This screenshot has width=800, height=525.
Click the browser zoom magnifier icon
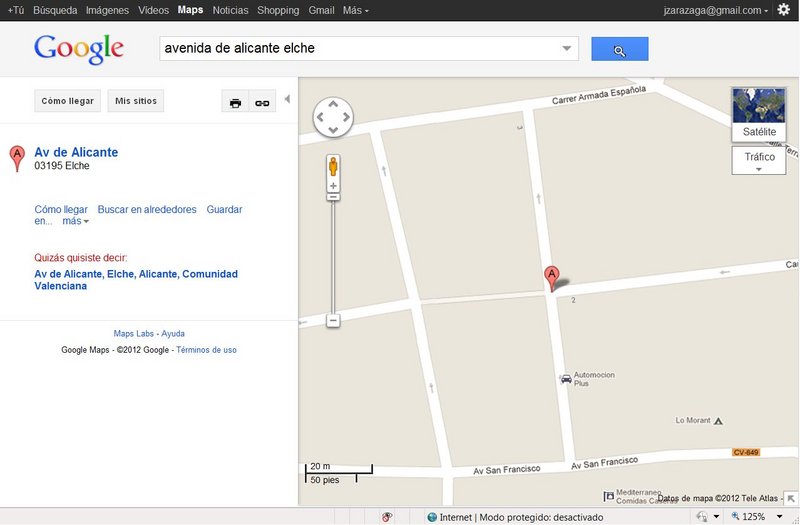[735, 516]
